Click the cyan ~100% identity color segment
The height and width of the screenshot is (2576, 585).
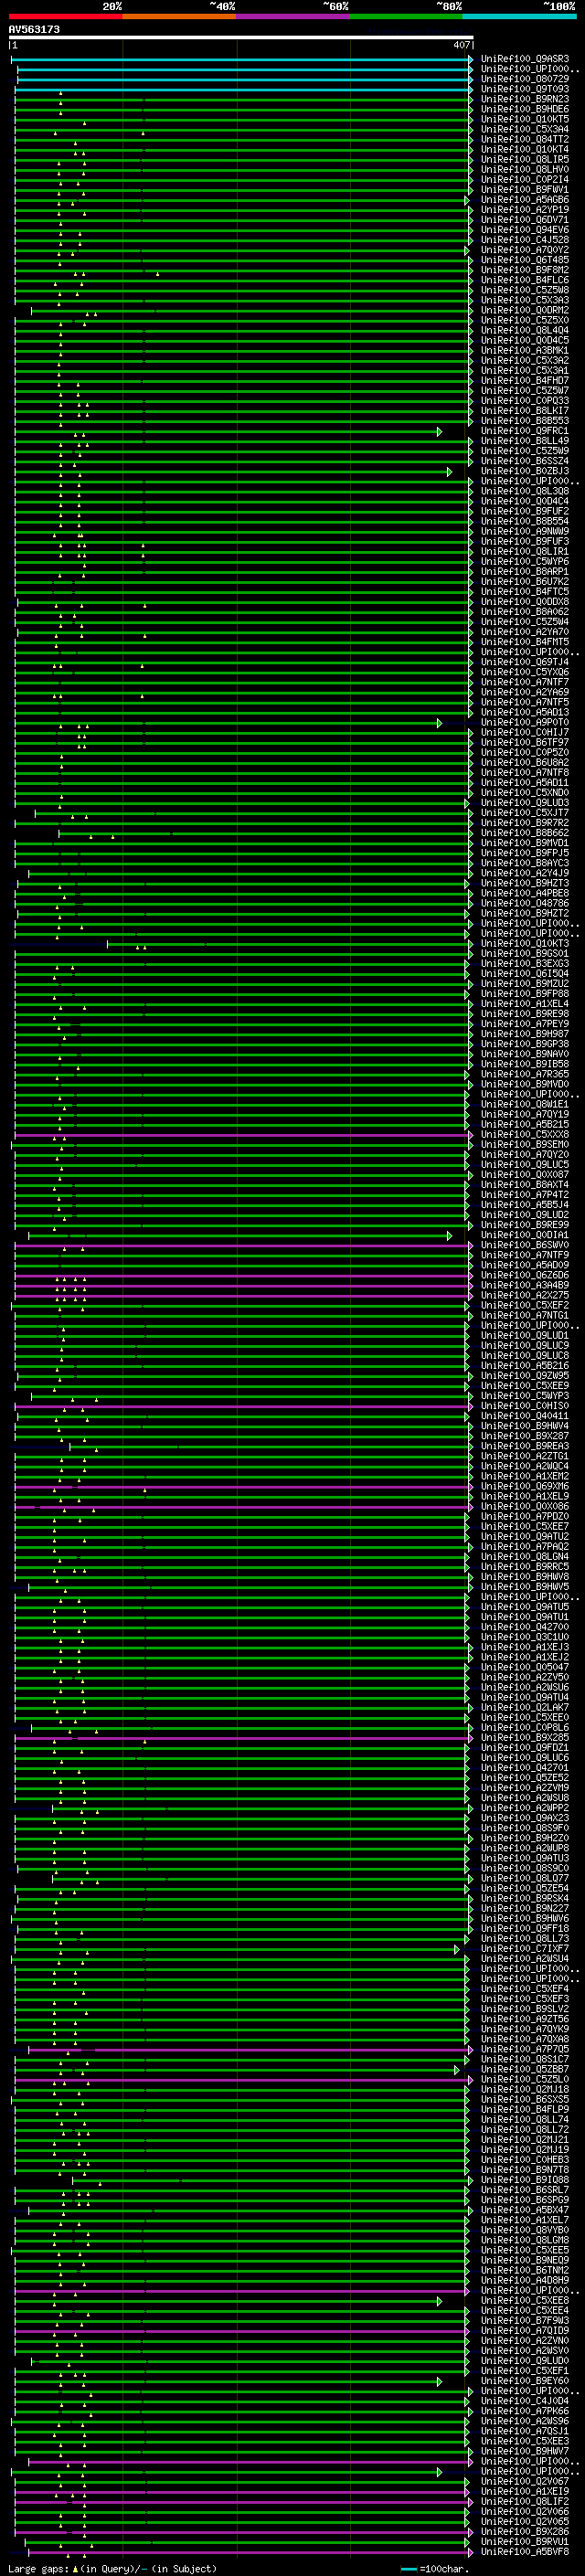point(519,16)
